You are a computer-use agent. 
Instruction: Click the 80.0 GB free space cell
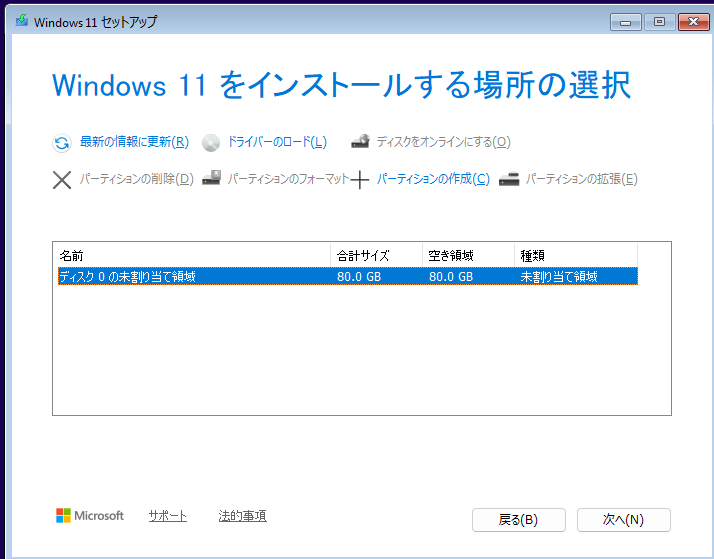[451, 277]
